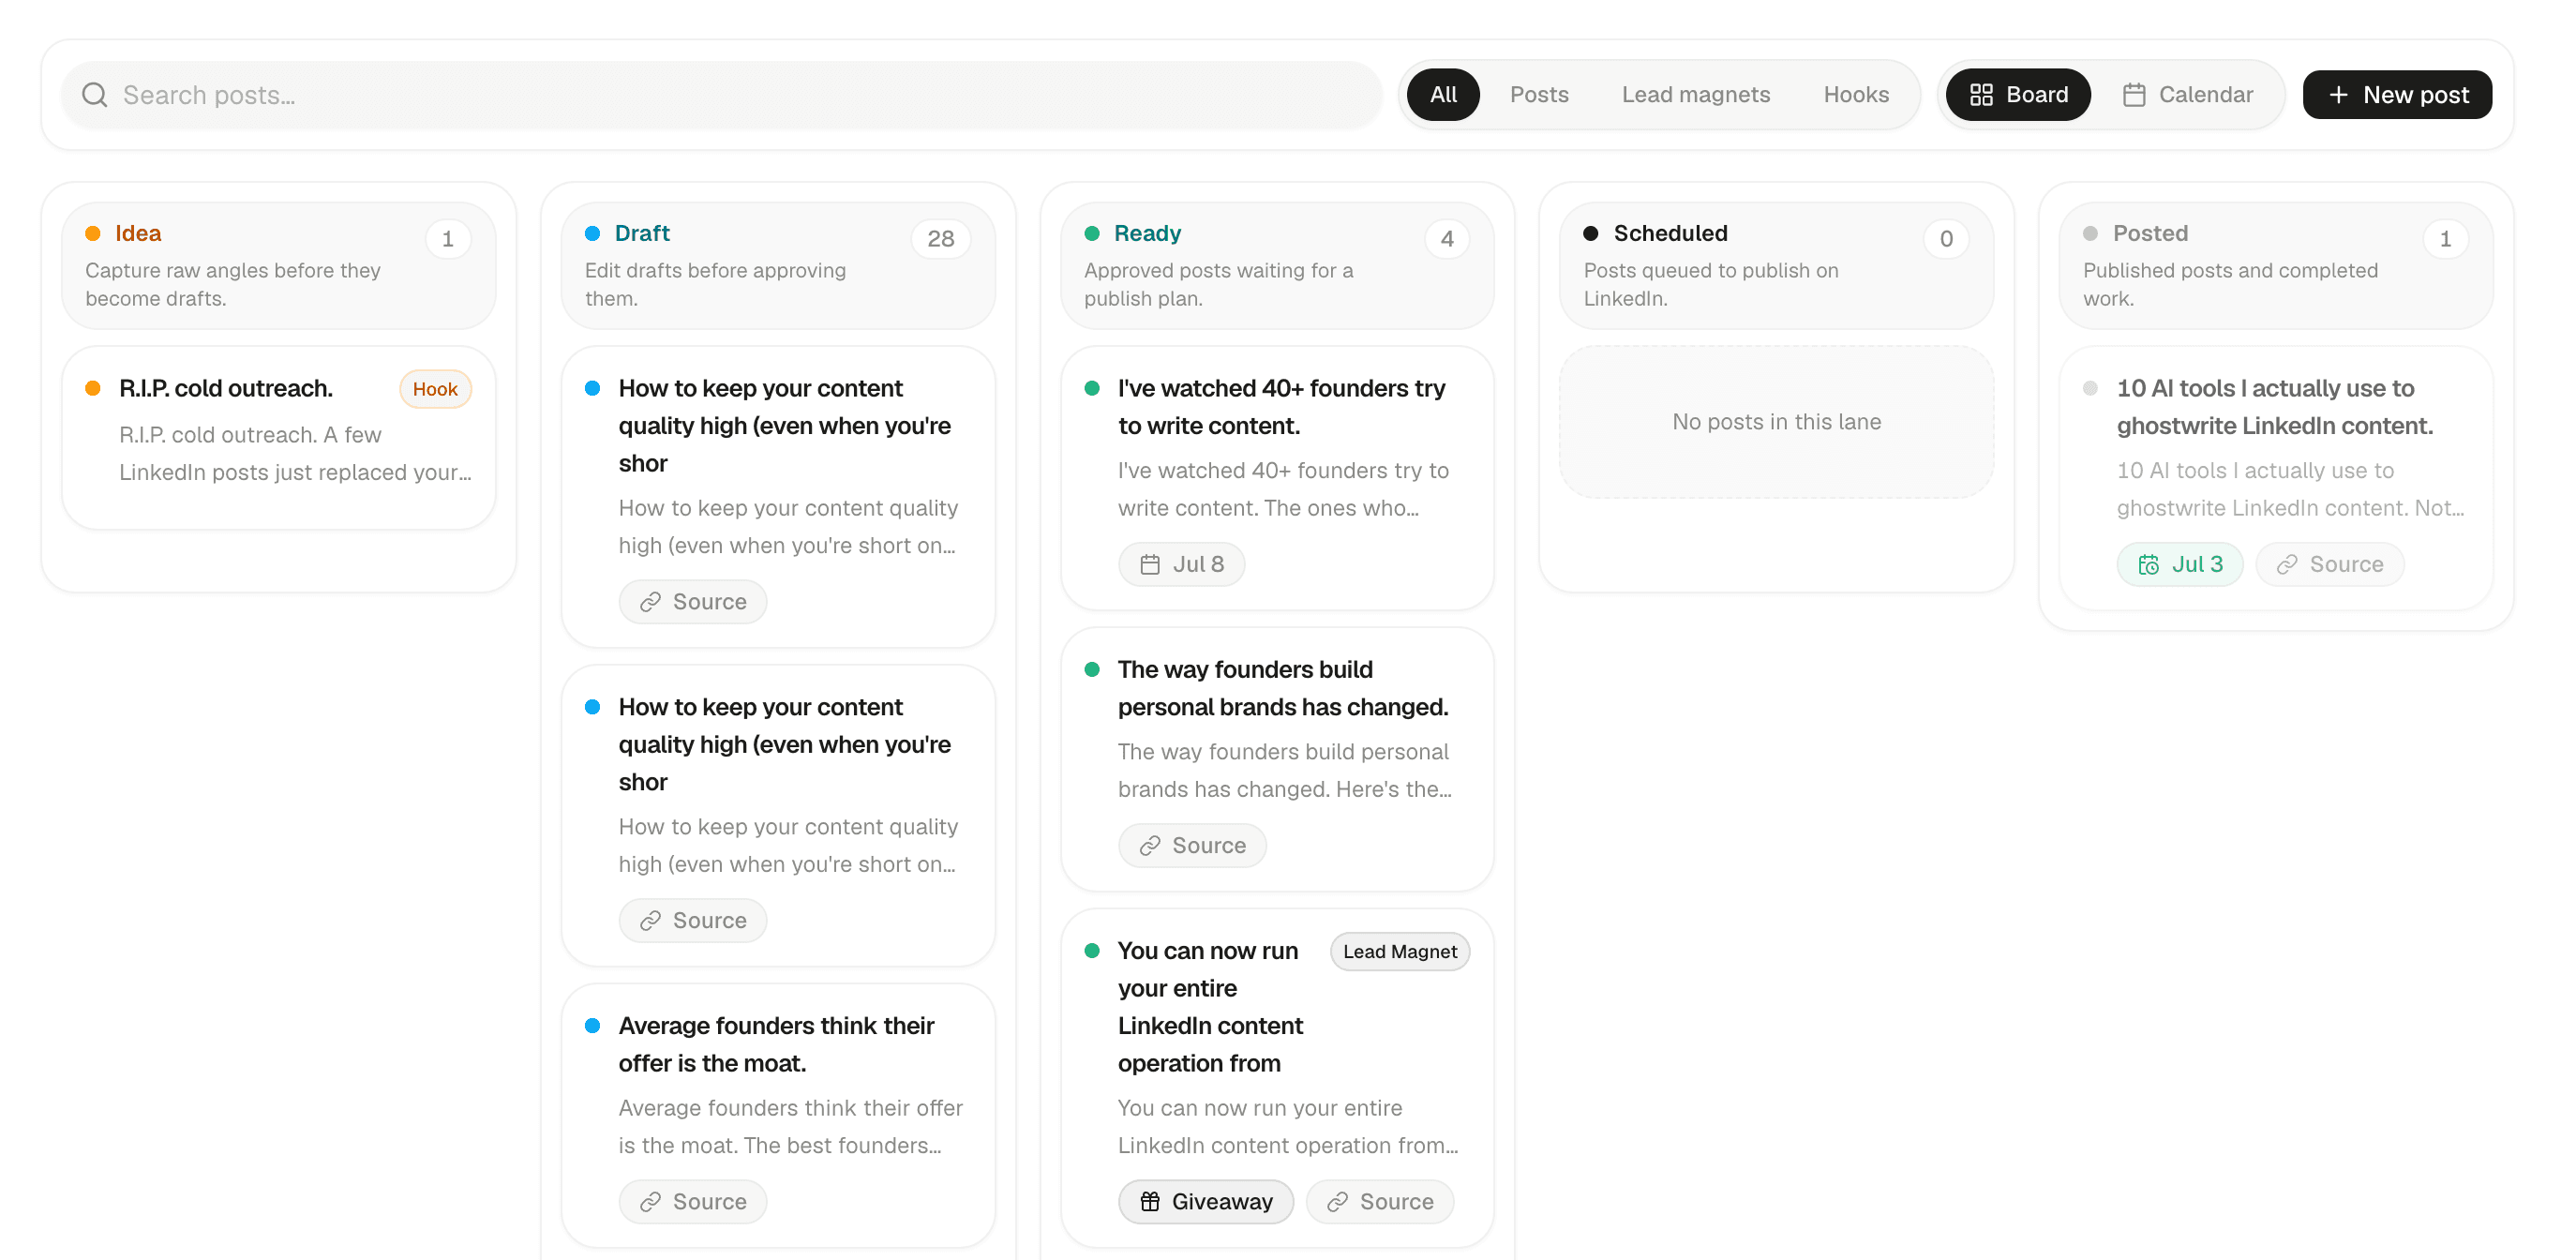2576x1260 pixels.
Task: Click the Draft lane title
Action: click(642, 233)
